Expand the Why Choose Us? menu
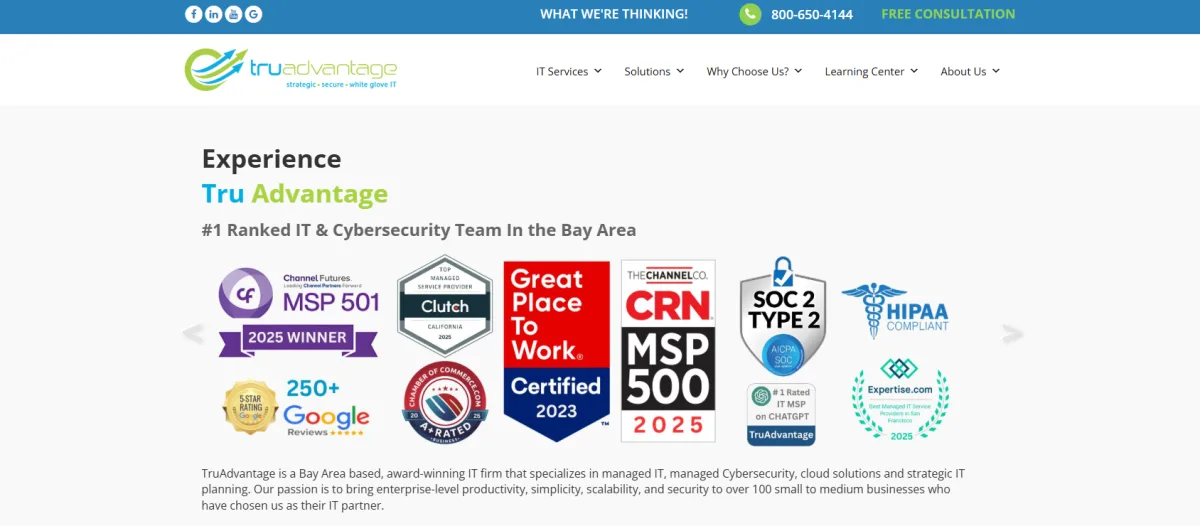 (x=755, y=71)
